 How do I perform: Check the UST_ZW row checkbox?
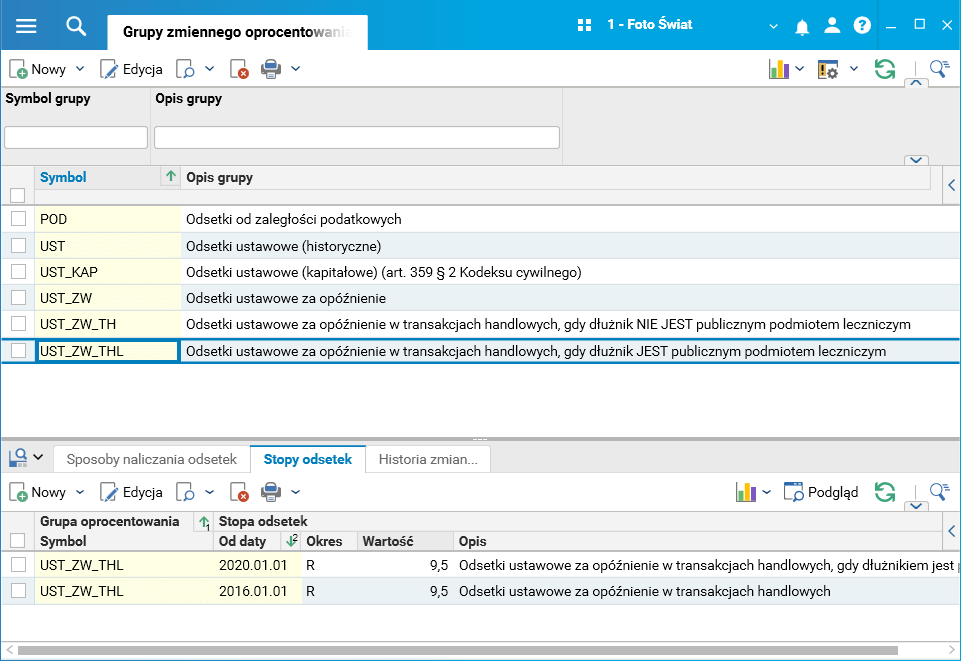pos(18,298)
